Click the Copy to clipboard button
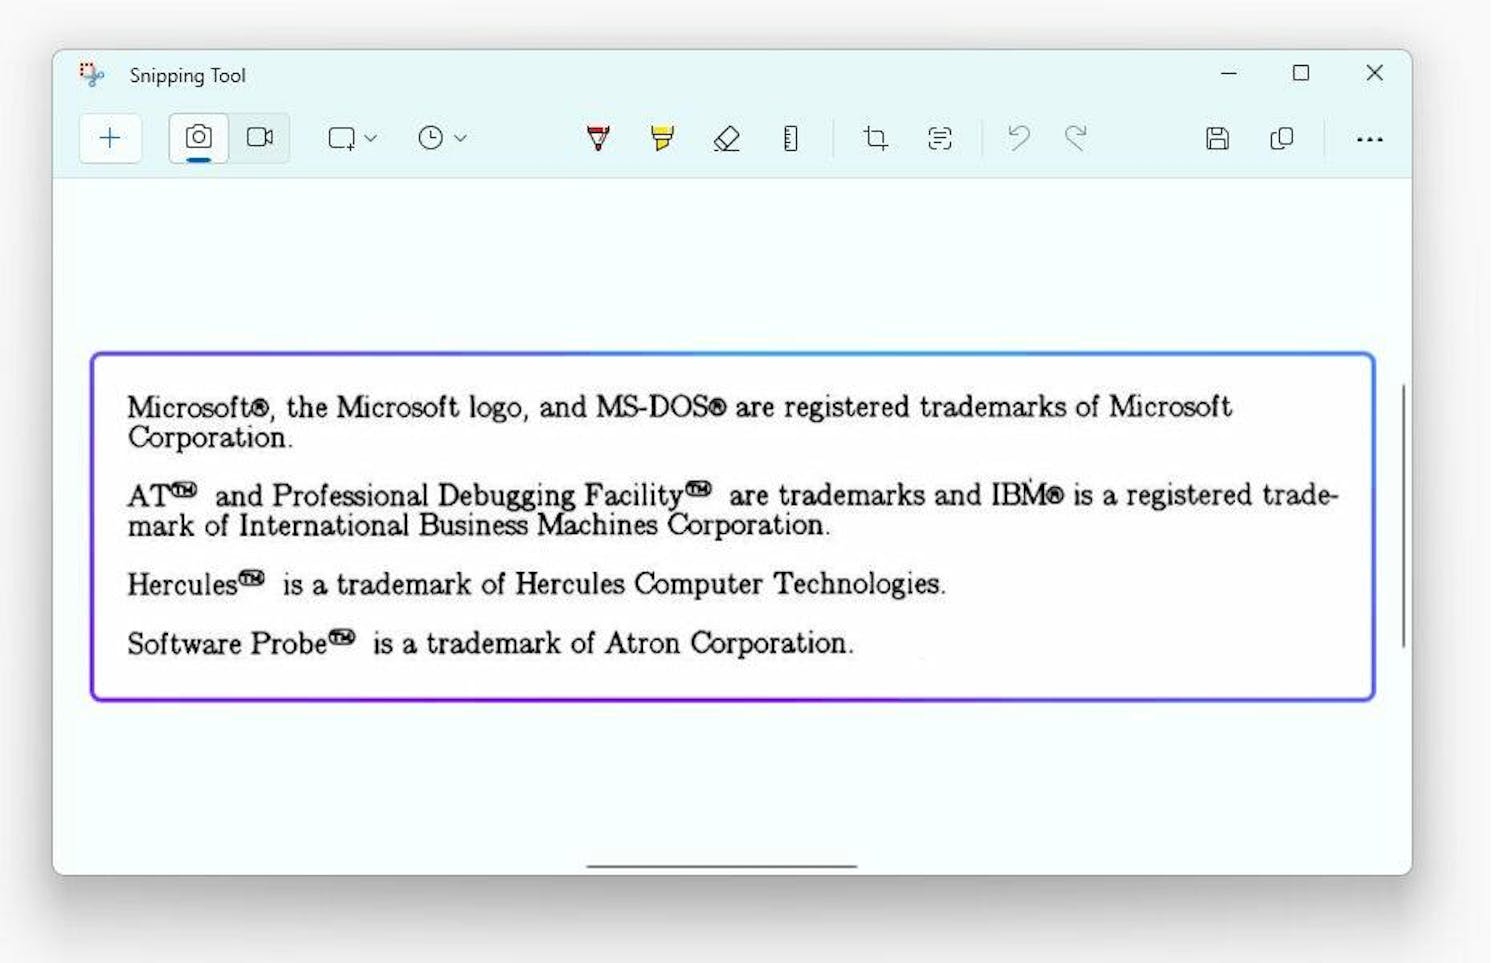The image size is (1500, 963). (1281, 139)
